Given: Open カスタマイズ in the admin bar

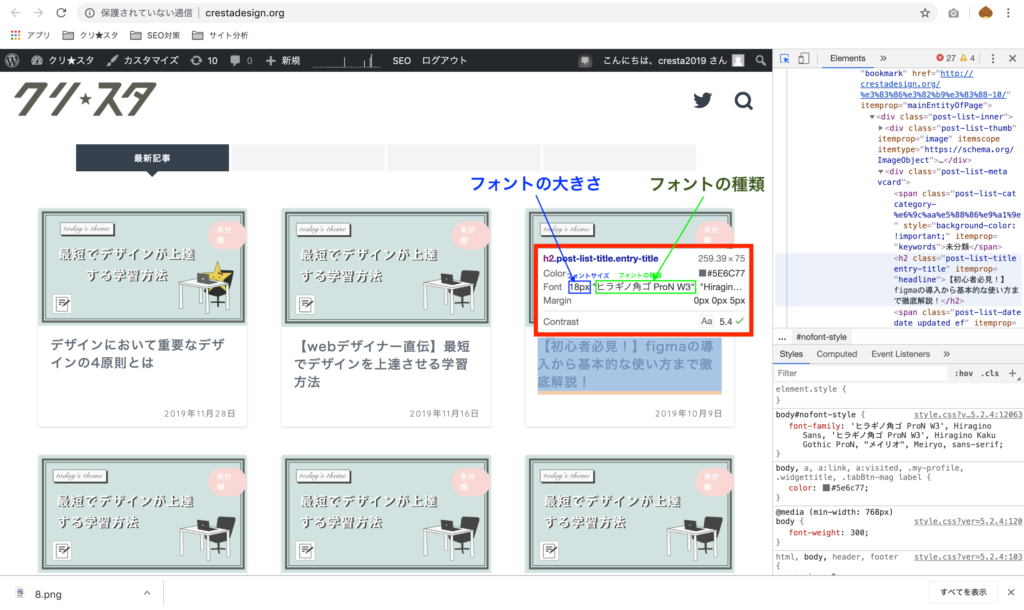Looking at the screenshot, I should 143,61.
